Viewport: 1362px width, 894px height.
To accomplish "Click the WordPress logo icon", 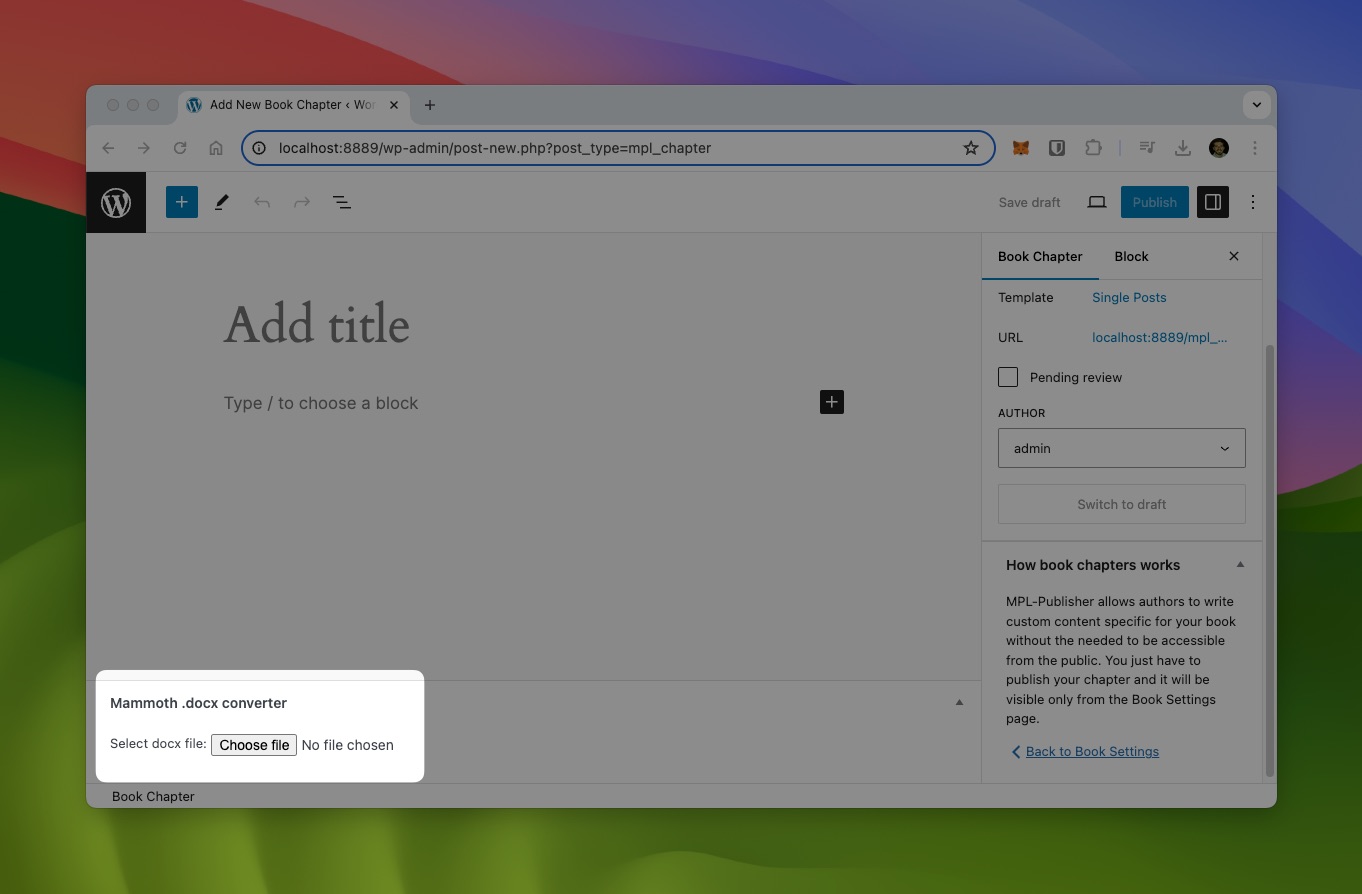I will tap(116, 203).
